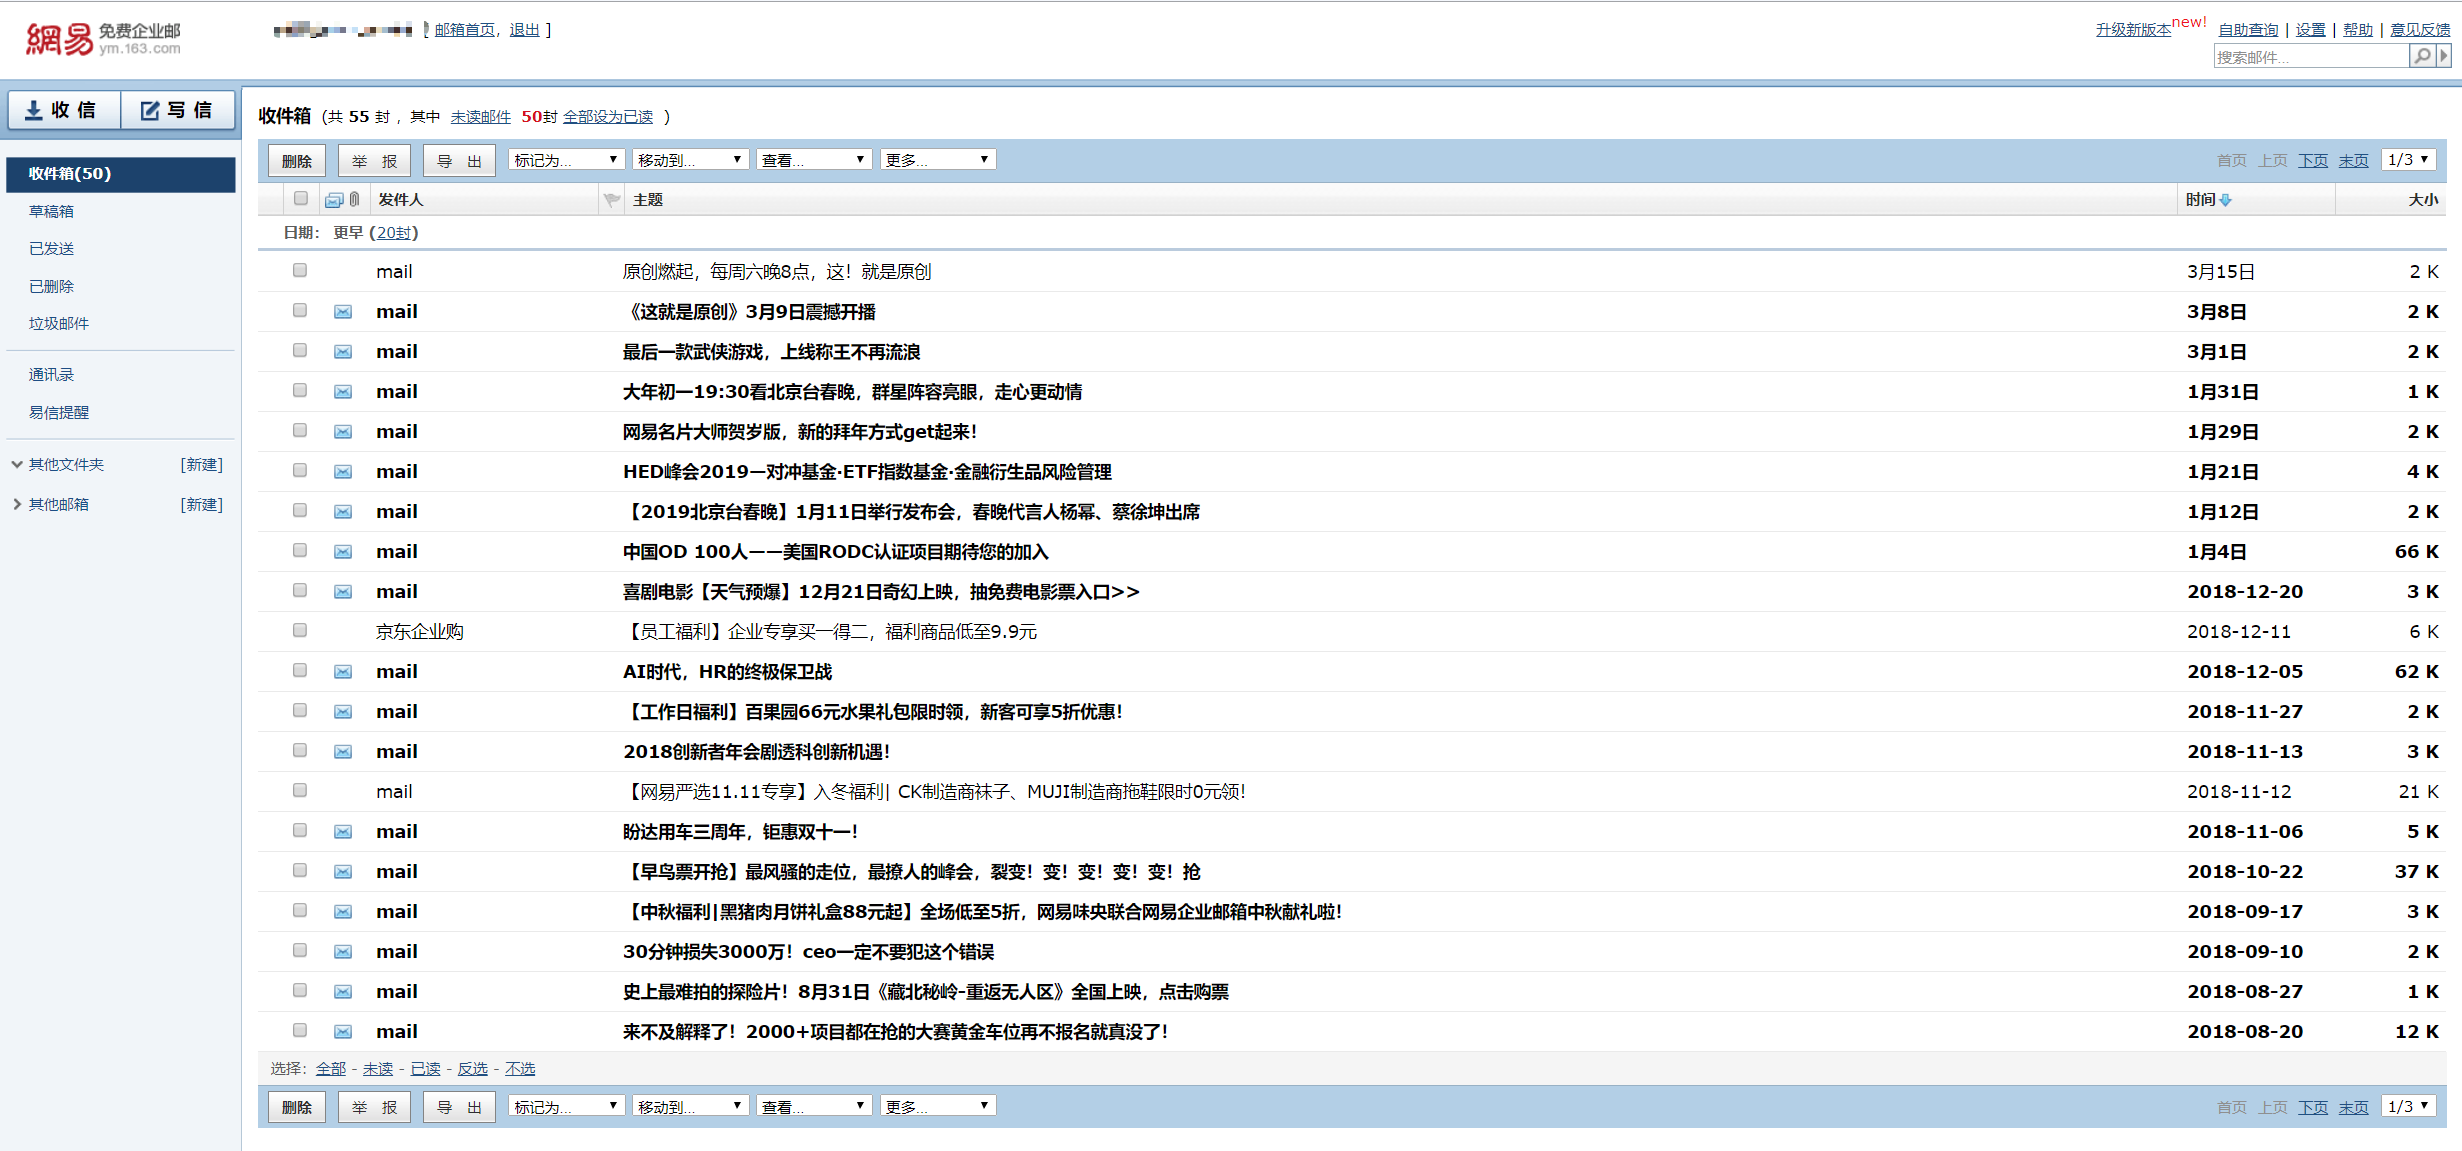Click the unread envelope icon on the 3月8日 email
The height and width of the screenshot is (1151, 2462).
coord(343,312)
